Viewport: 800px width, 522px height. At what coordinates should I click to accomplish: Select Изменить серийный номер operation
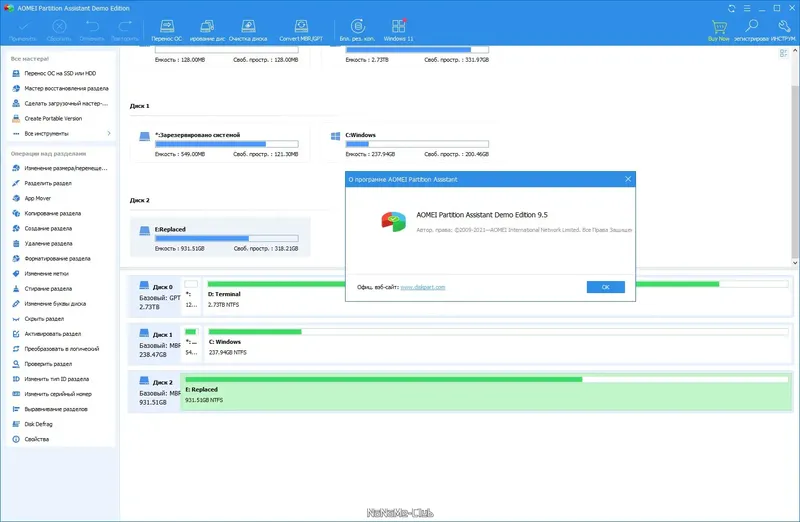coord(52,394)
